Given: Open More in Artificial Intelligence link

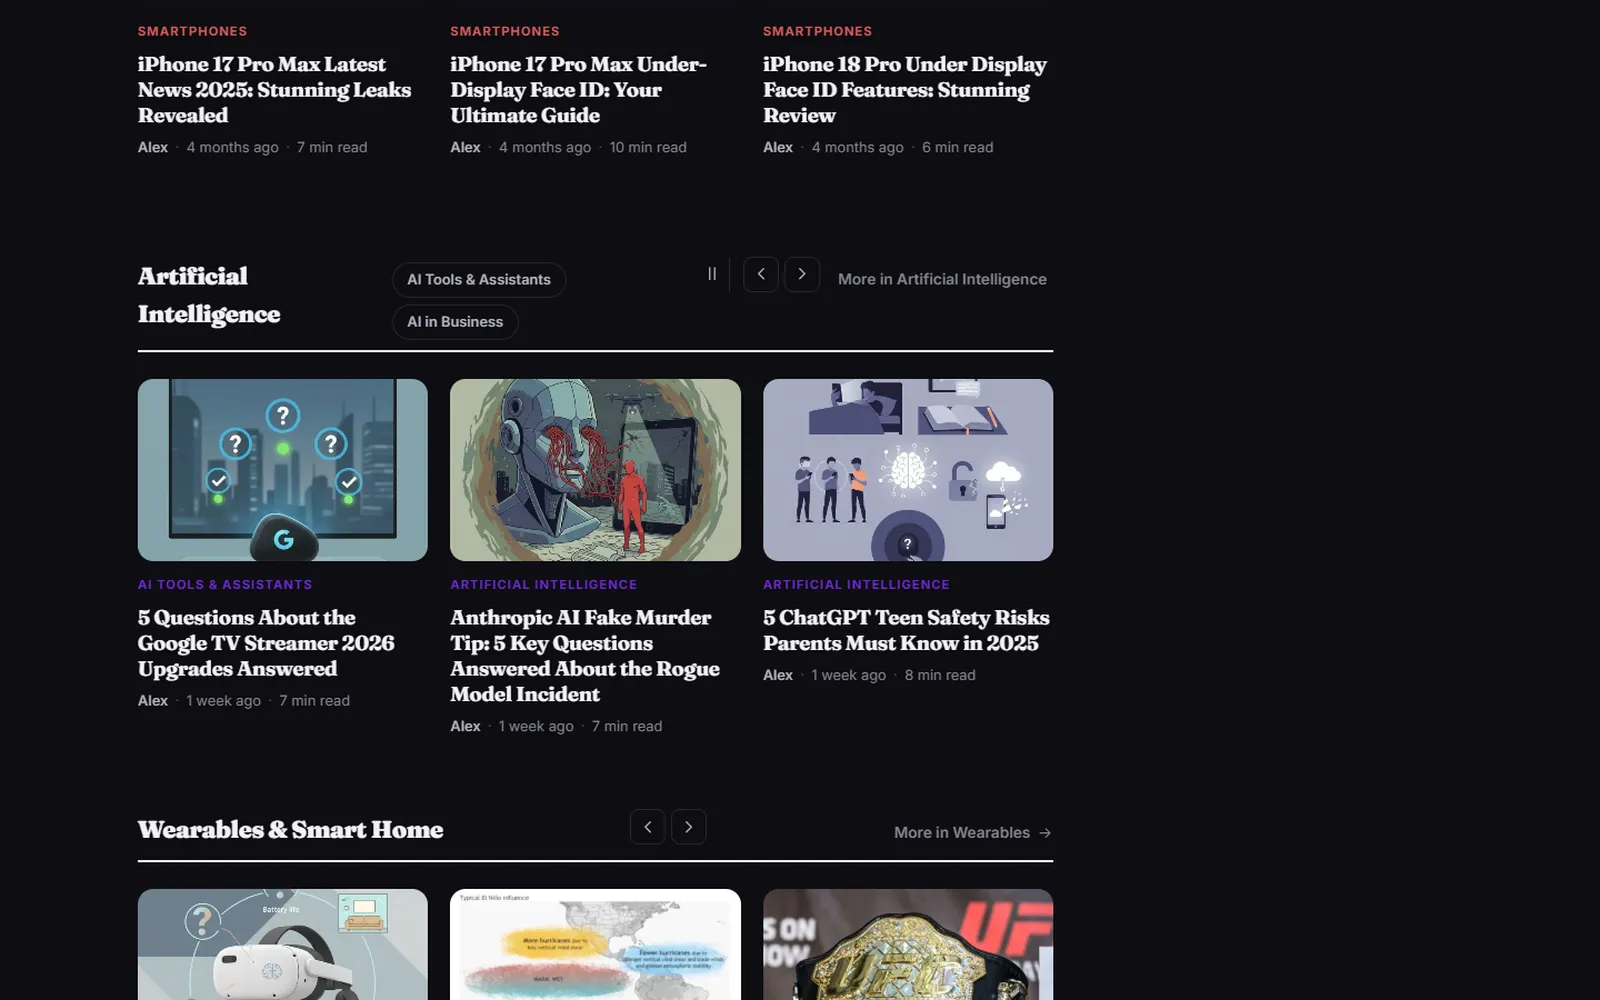Looking at the screenshot, I should [942, 279].
